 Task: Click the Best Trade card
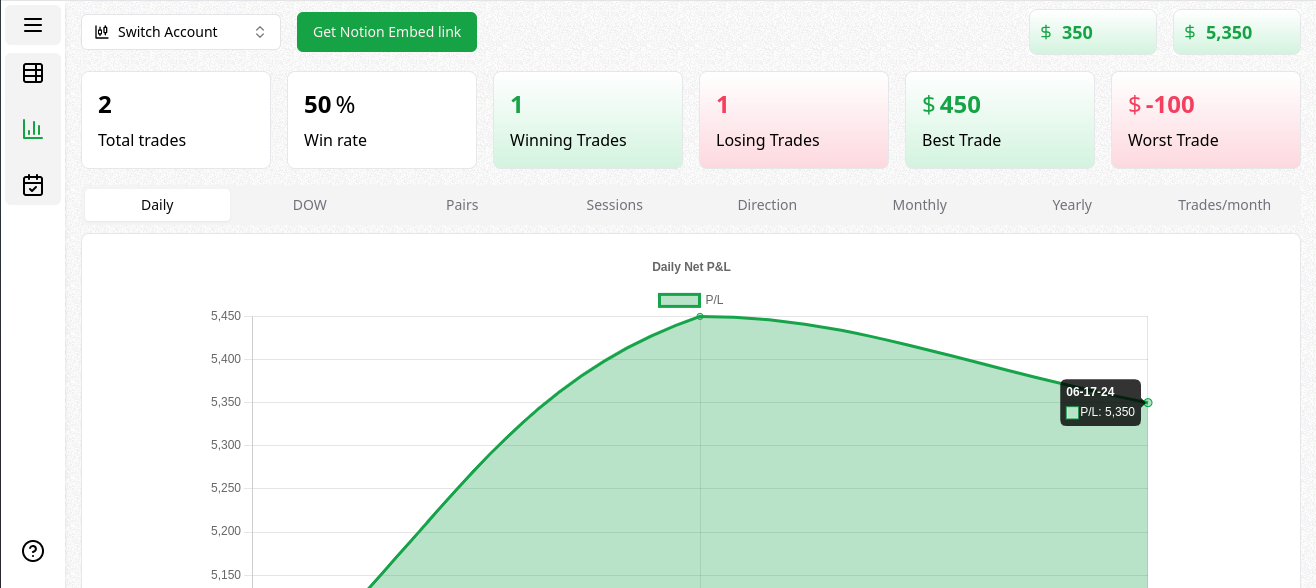click(x=1000, y=120)
